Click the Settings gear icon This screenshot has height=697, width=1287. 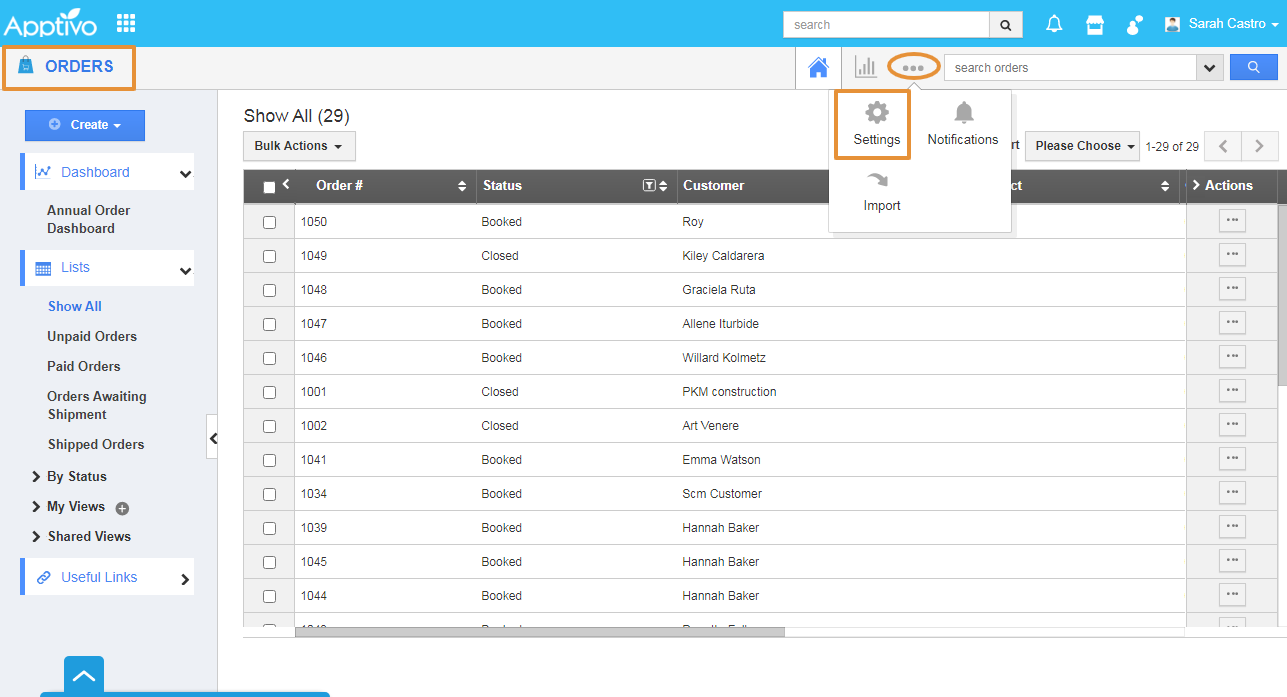pyautogui.click(x=876, y=113)
